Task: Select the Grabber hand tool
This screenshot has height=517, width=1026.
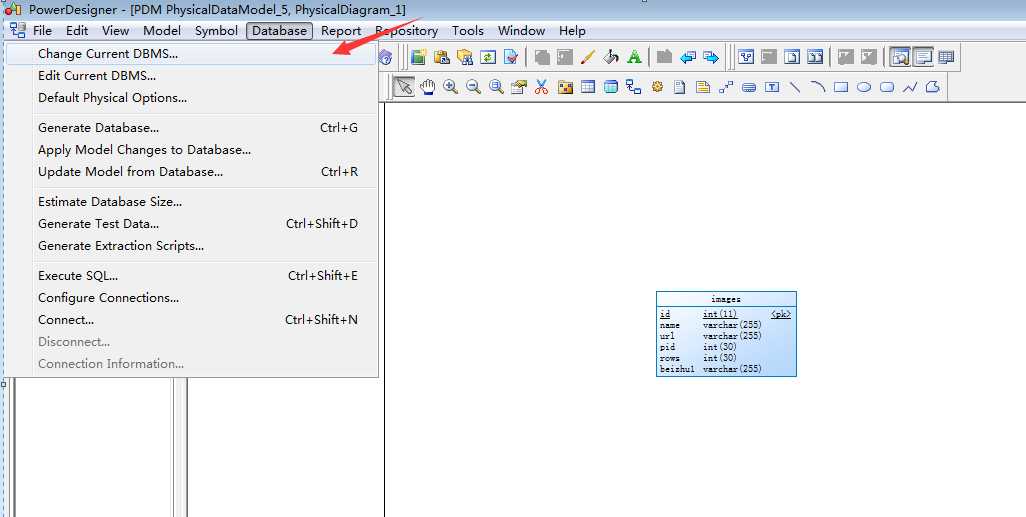Action: pyautogui.click(x=428, y=86)
